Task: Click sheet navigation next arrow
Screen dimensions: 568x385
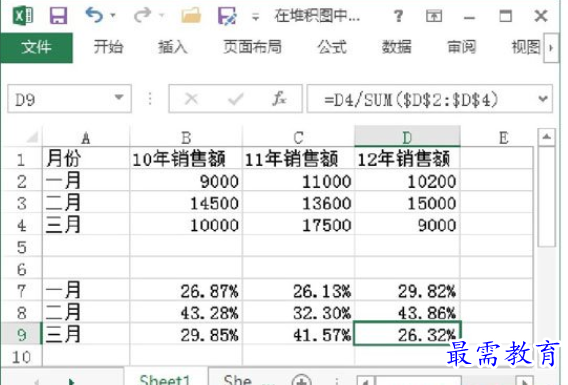Action: point(71,381)
